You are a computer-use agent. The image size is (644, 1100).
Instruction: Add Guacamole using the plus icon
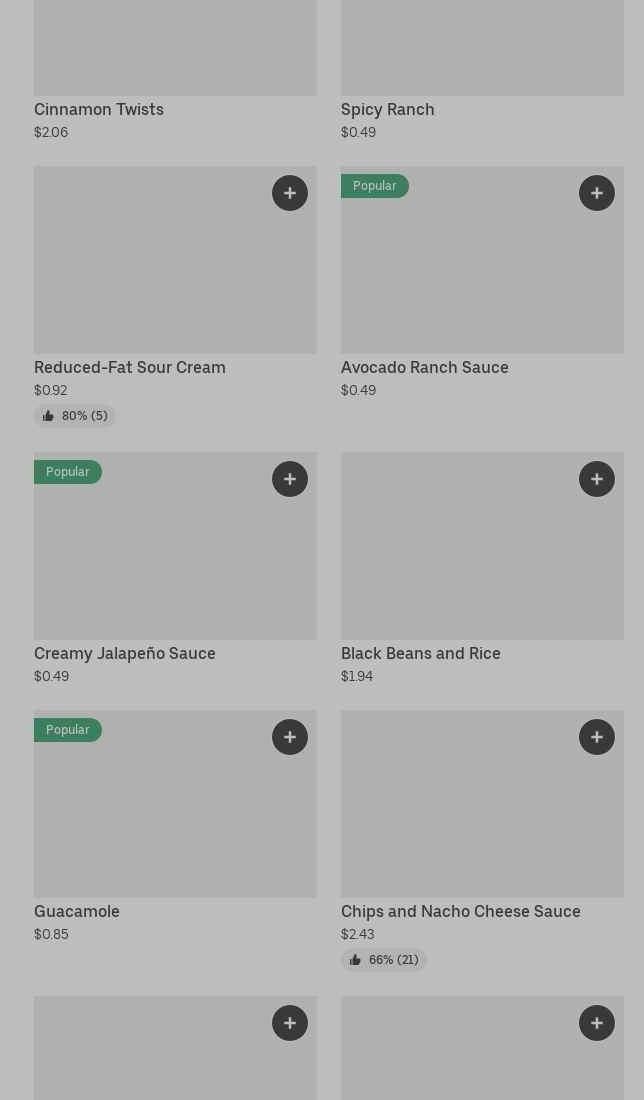click(x=290, y=737)
